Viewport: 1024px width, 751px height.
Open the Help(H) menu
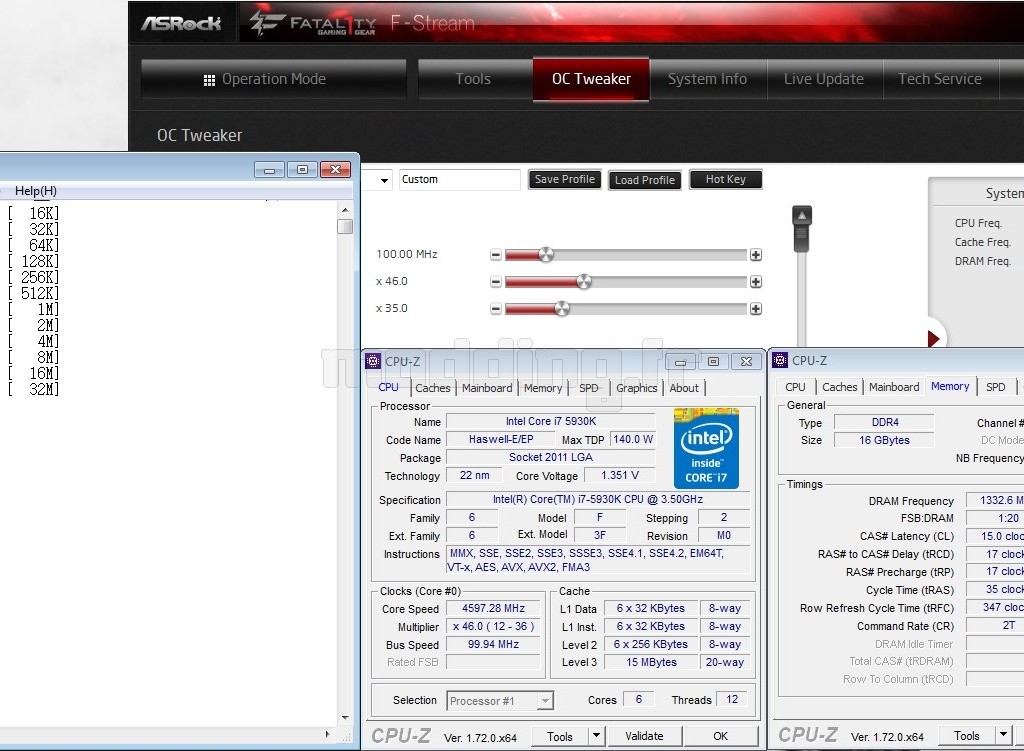click(x=36, y=191)
